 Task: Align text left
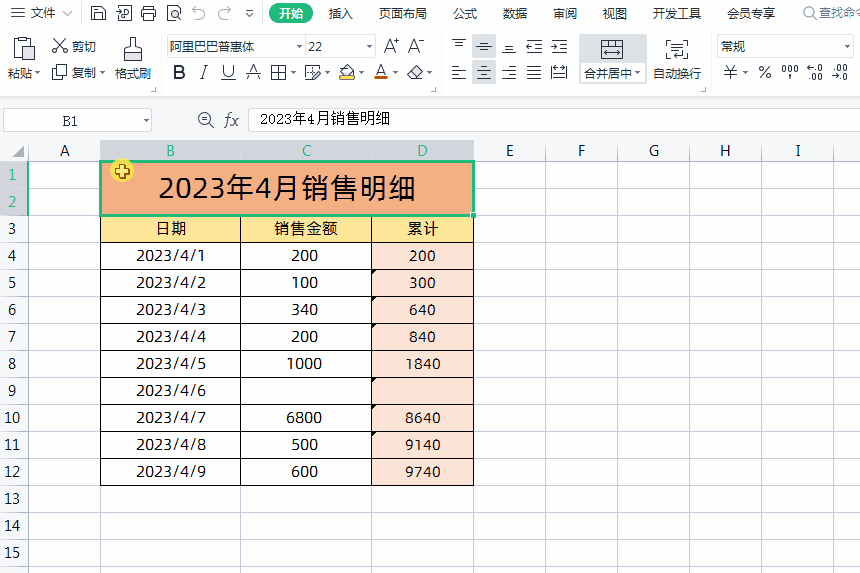[x=459, y=72]
